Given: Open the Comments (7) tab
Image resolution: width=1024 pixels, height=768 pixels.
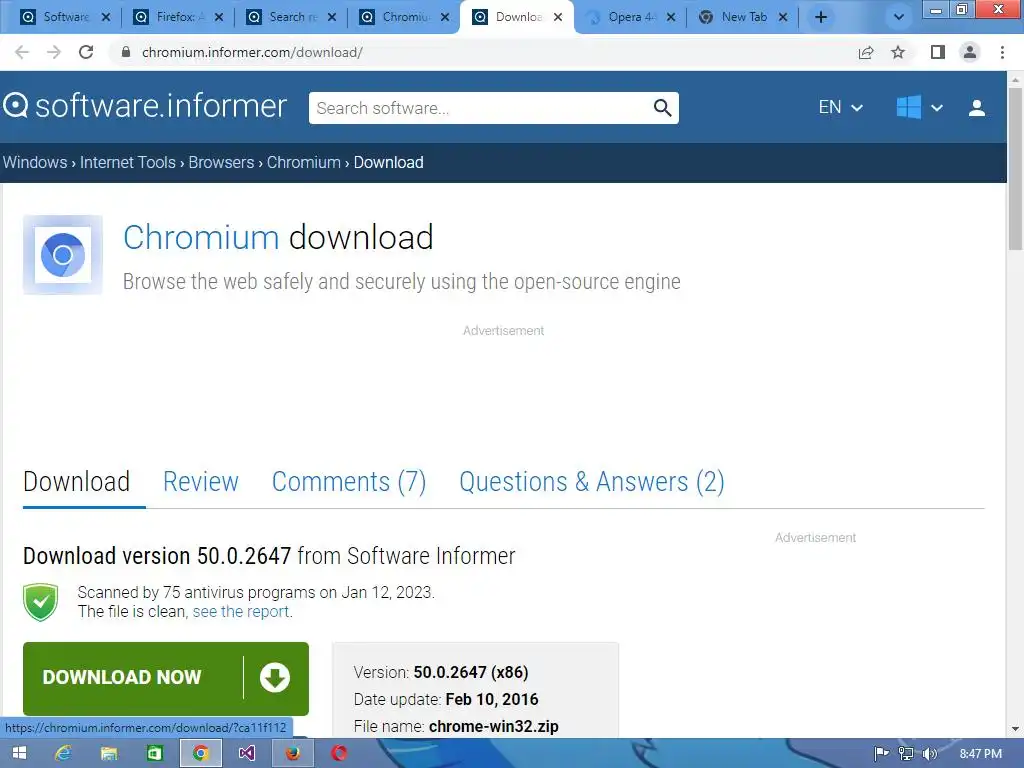Looking at the screenshot, I should point(349,482).
